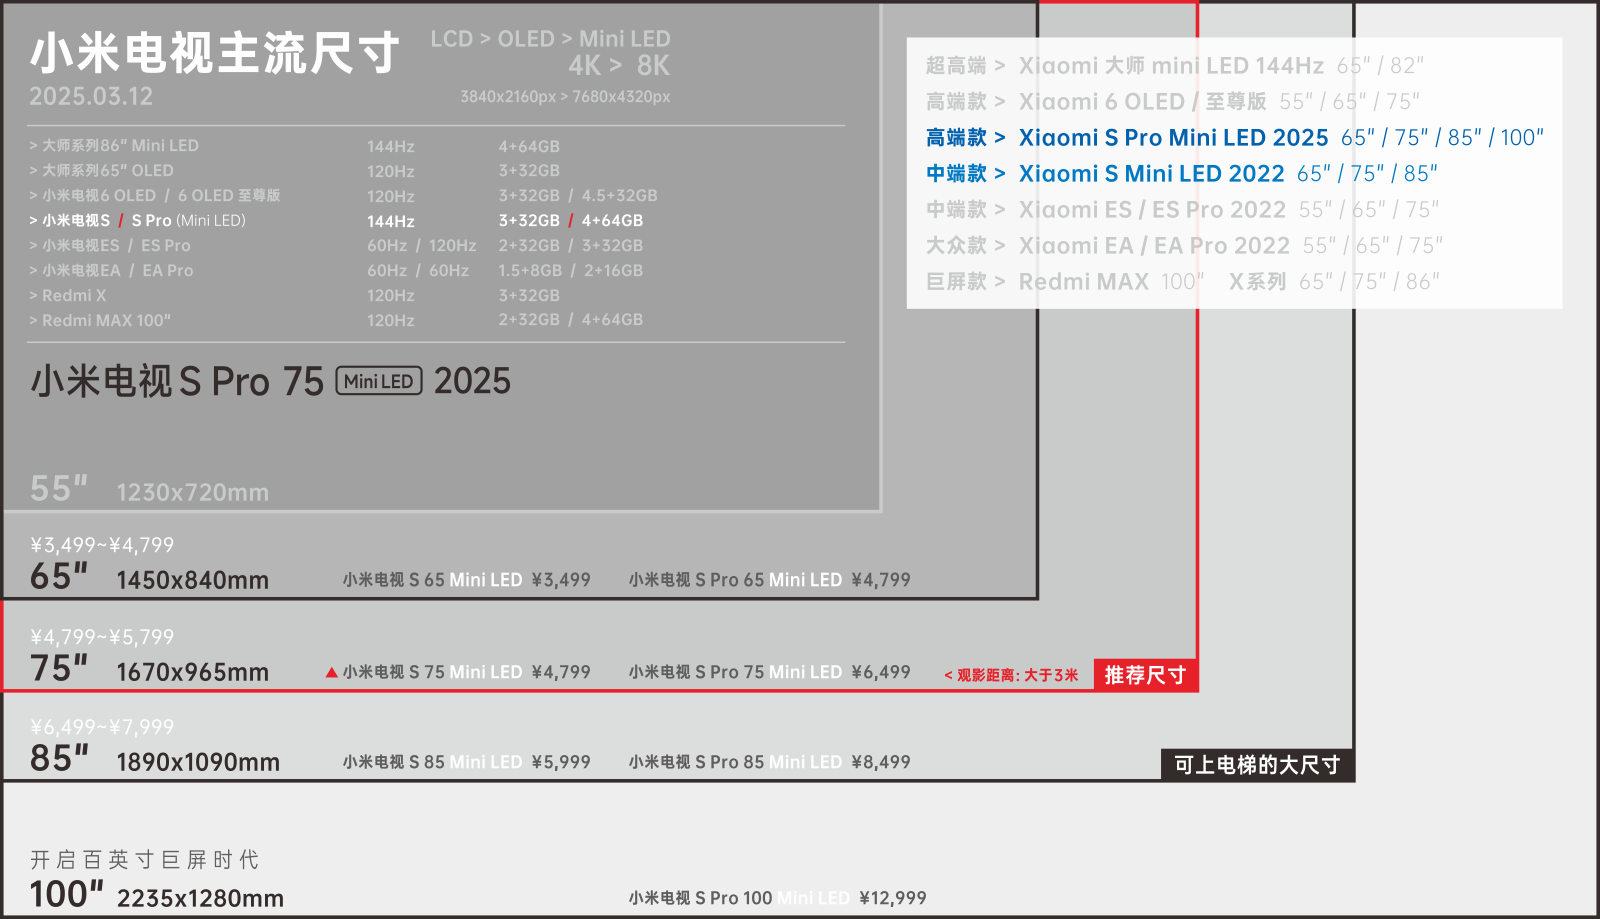Click the 小米电视 S Pro 75 heading text
1600x919 pixels.
coord(178,381)
